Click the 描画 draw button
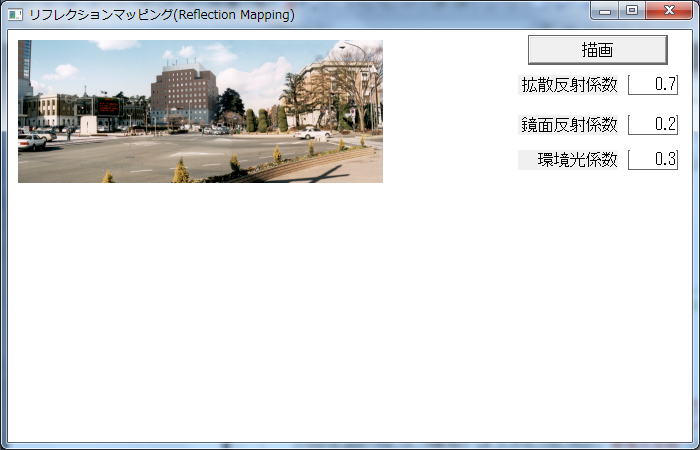 (597, 50)
